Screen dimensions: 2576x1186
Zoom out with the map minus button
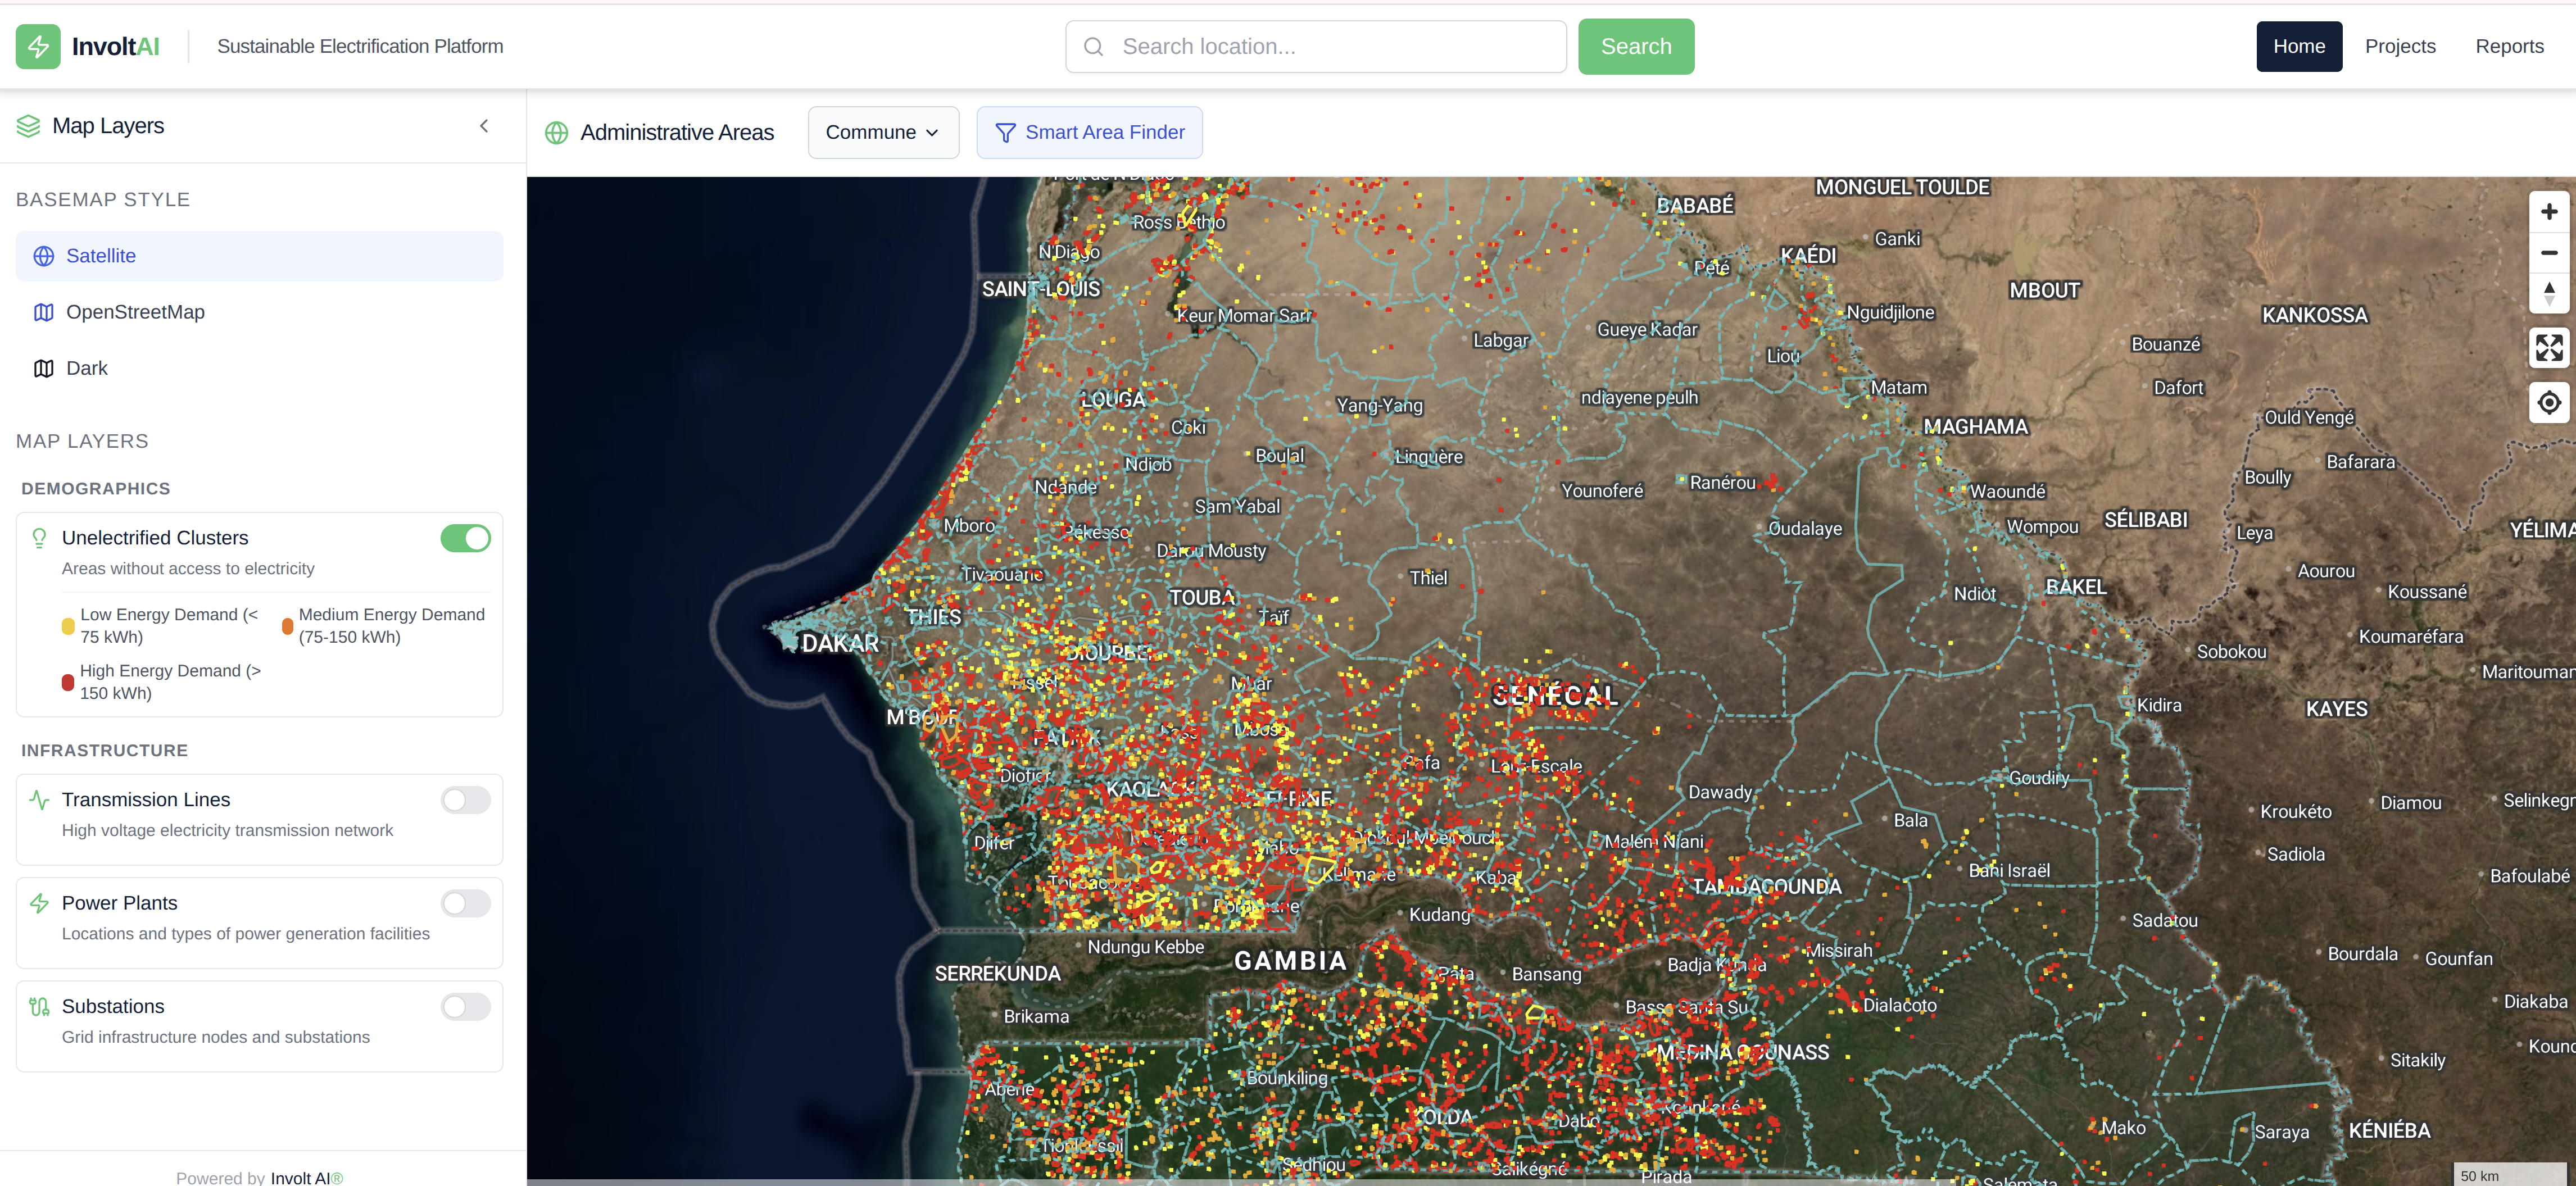[2549, 253]
